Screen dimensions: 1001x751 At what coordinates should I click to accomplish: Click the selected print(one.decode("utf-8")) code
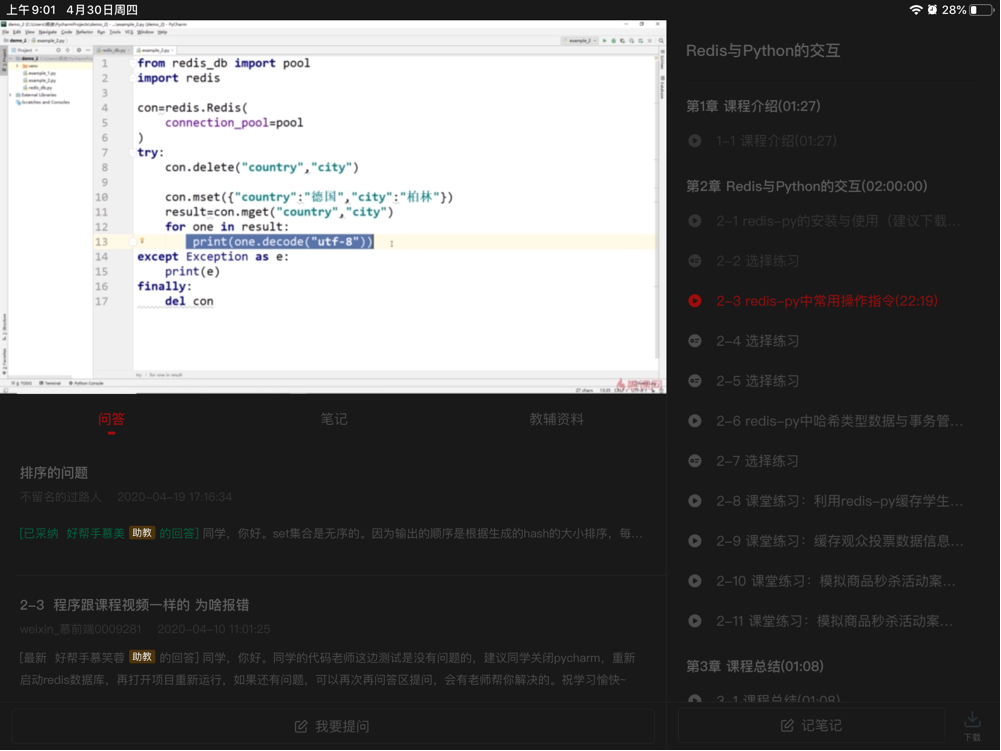280,241
